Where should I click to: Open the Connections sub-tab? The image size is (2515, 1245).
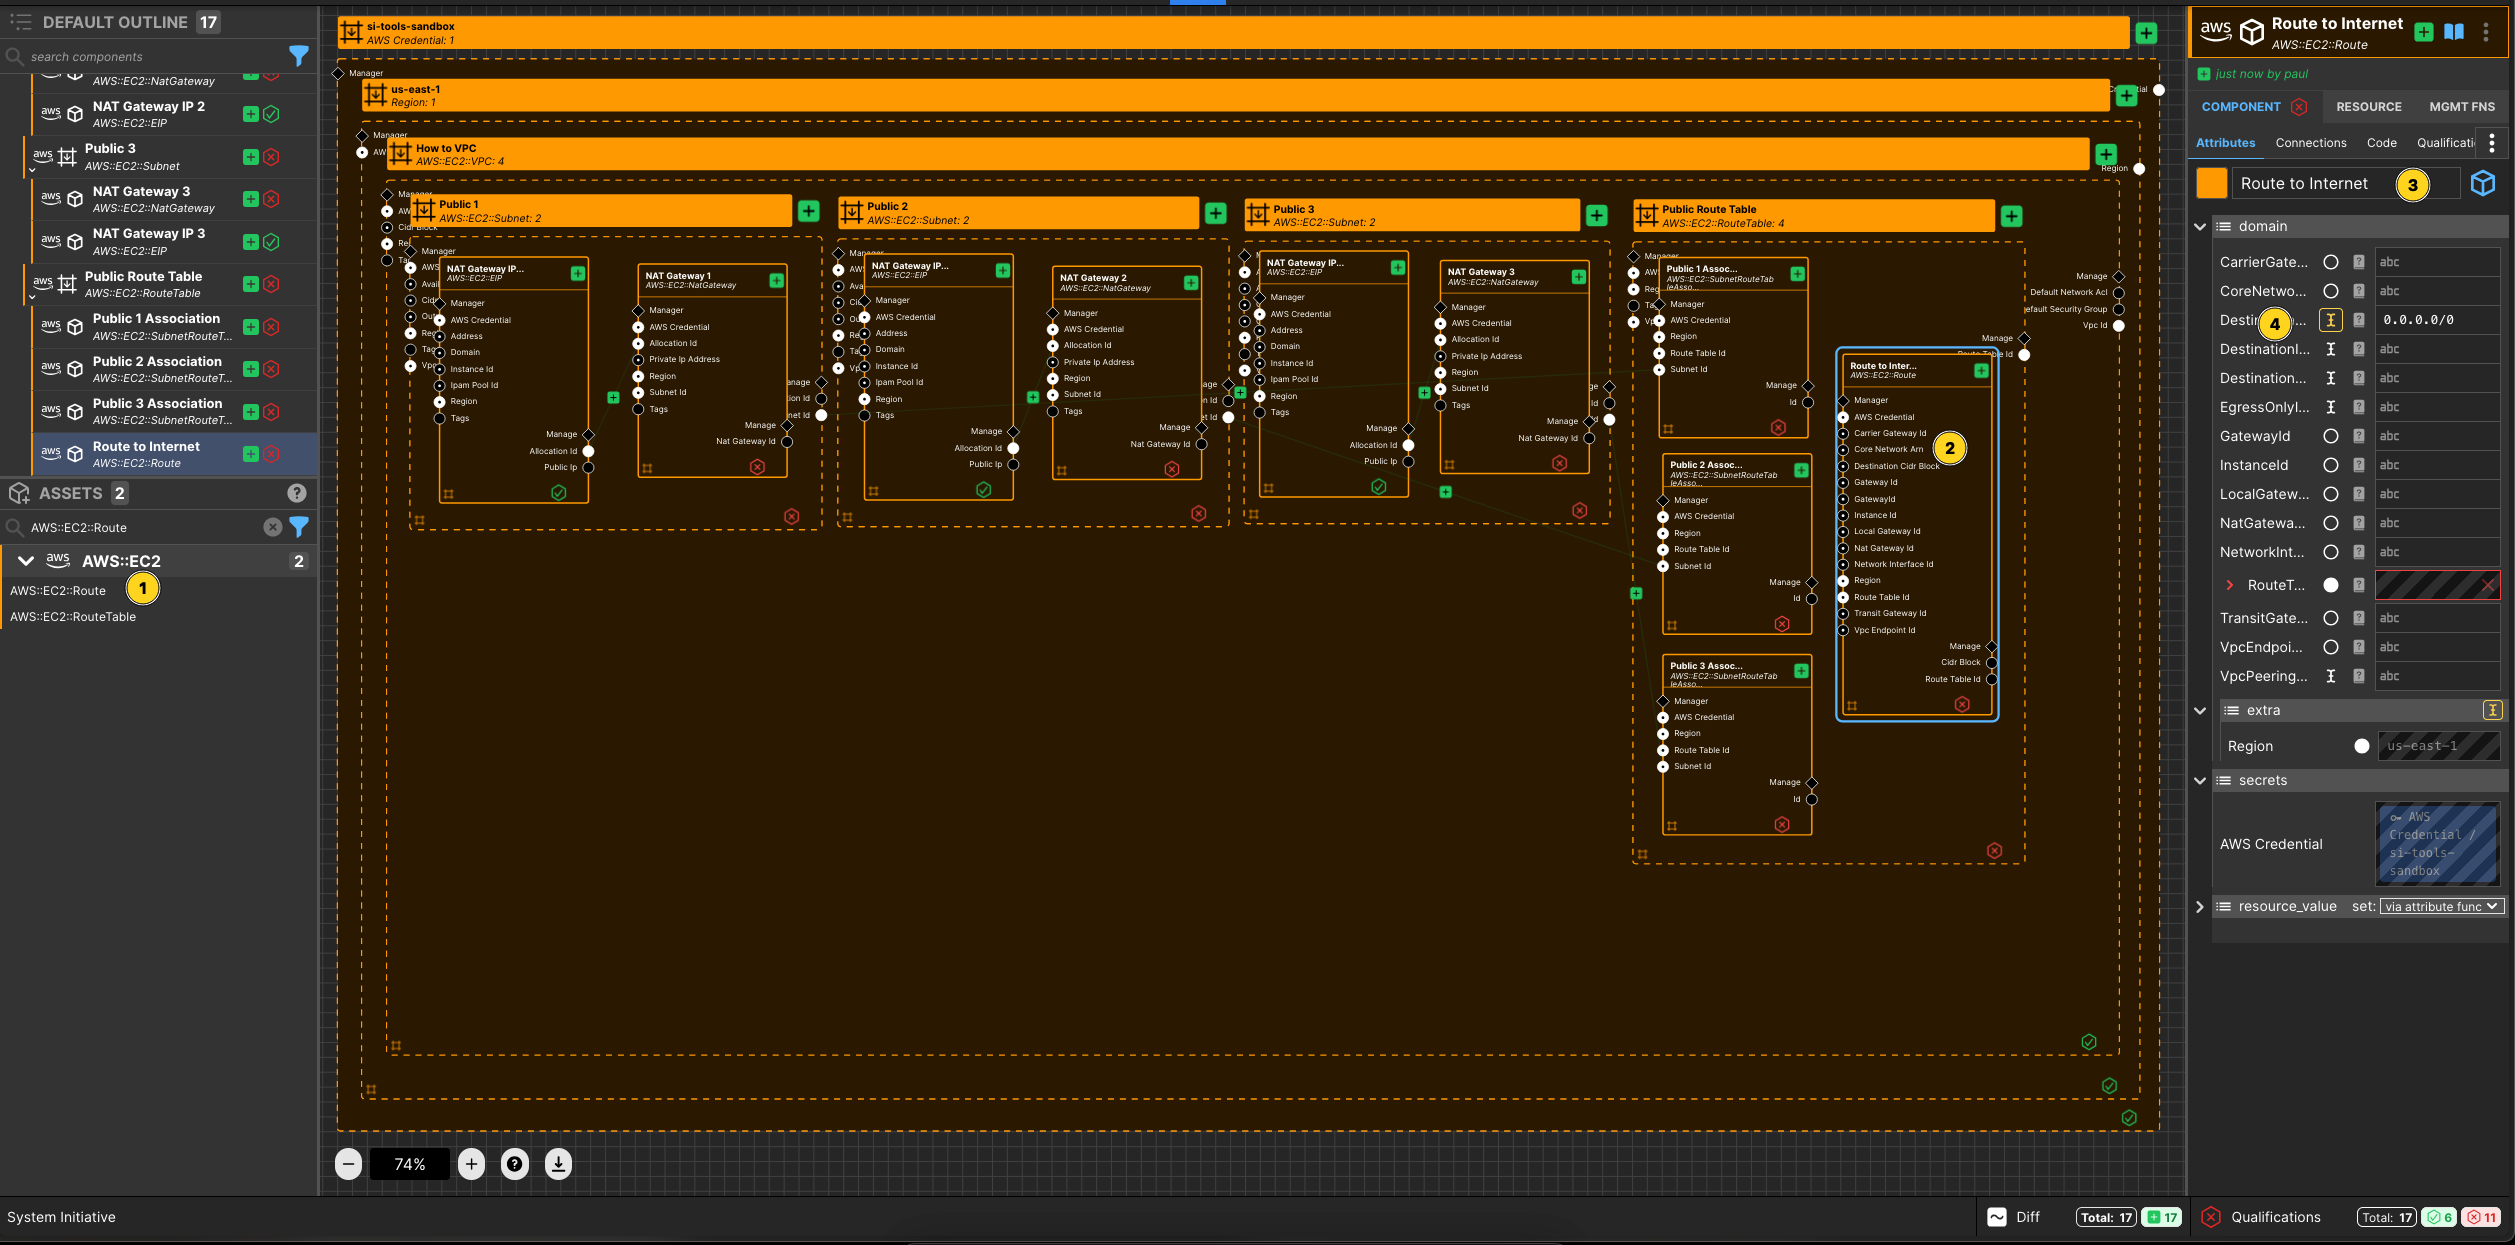pyautogui.click(x=2310, y=143)
